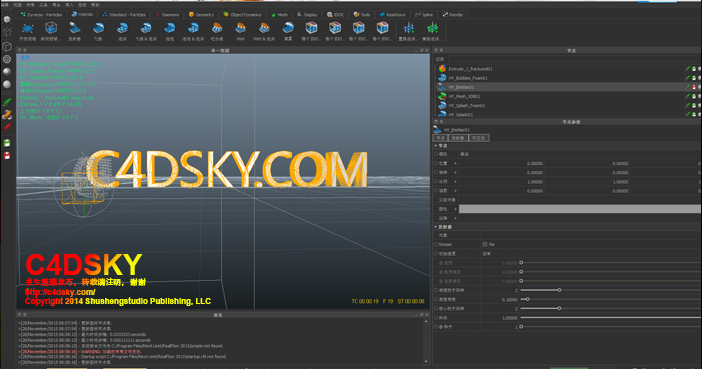702x369 pixels.
Task: Click middle button 发射器 under HY_Emitter01
Action: 458,138
